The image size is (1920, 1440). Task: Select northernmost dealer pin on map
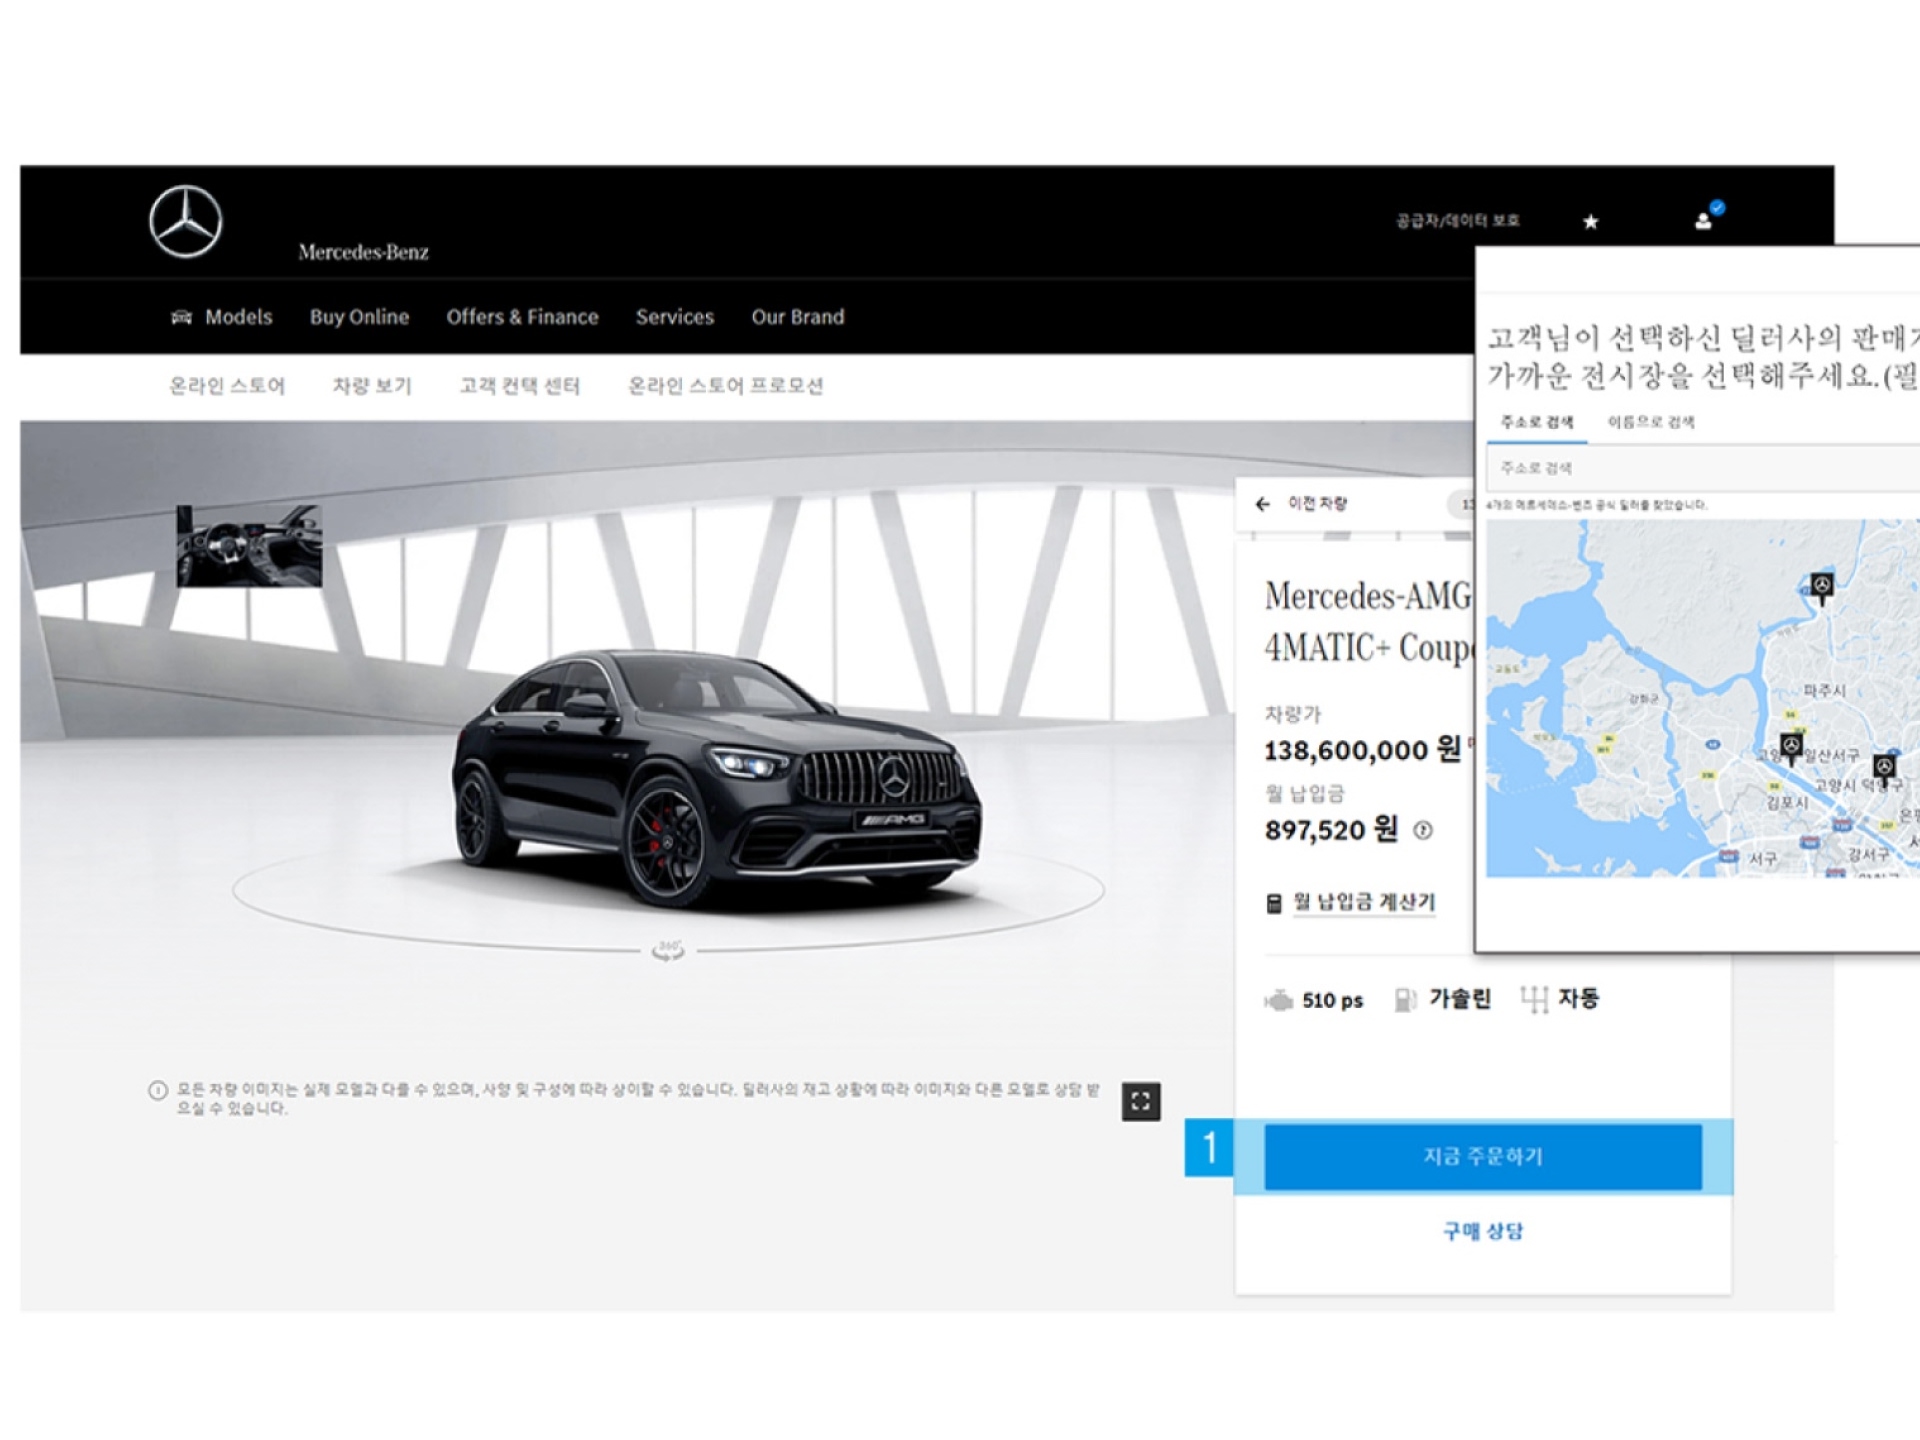1822,585
